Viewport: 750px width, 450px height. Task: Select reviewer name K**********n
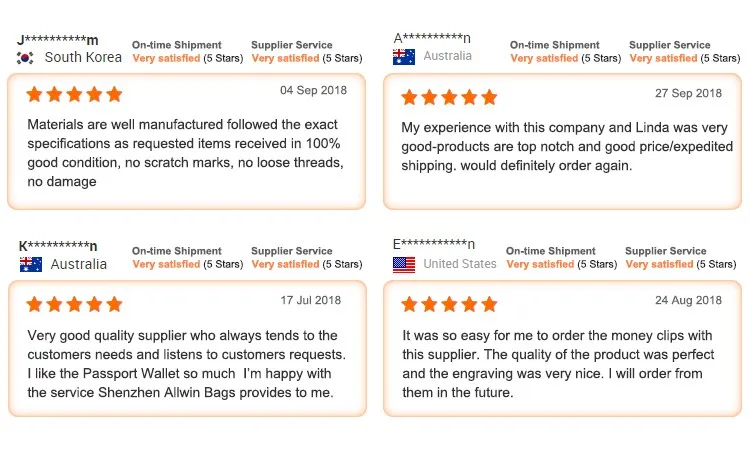(58, 246)
